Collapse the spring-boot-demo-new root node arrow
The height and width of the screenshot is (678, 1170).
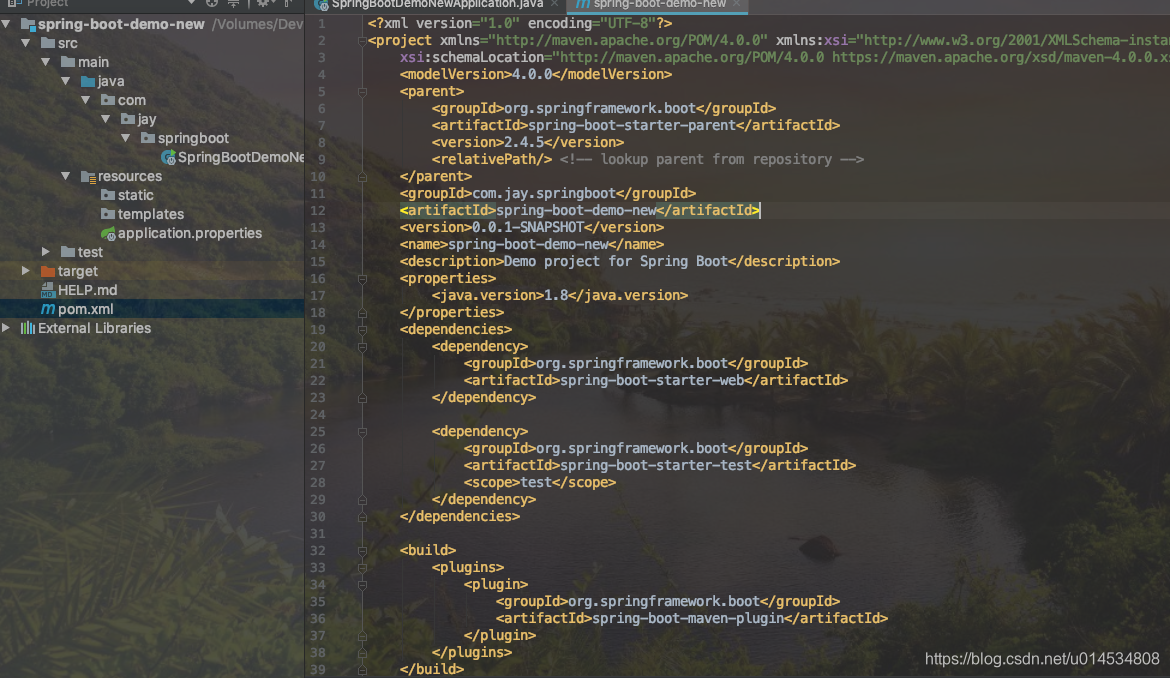tap(6, 24)
